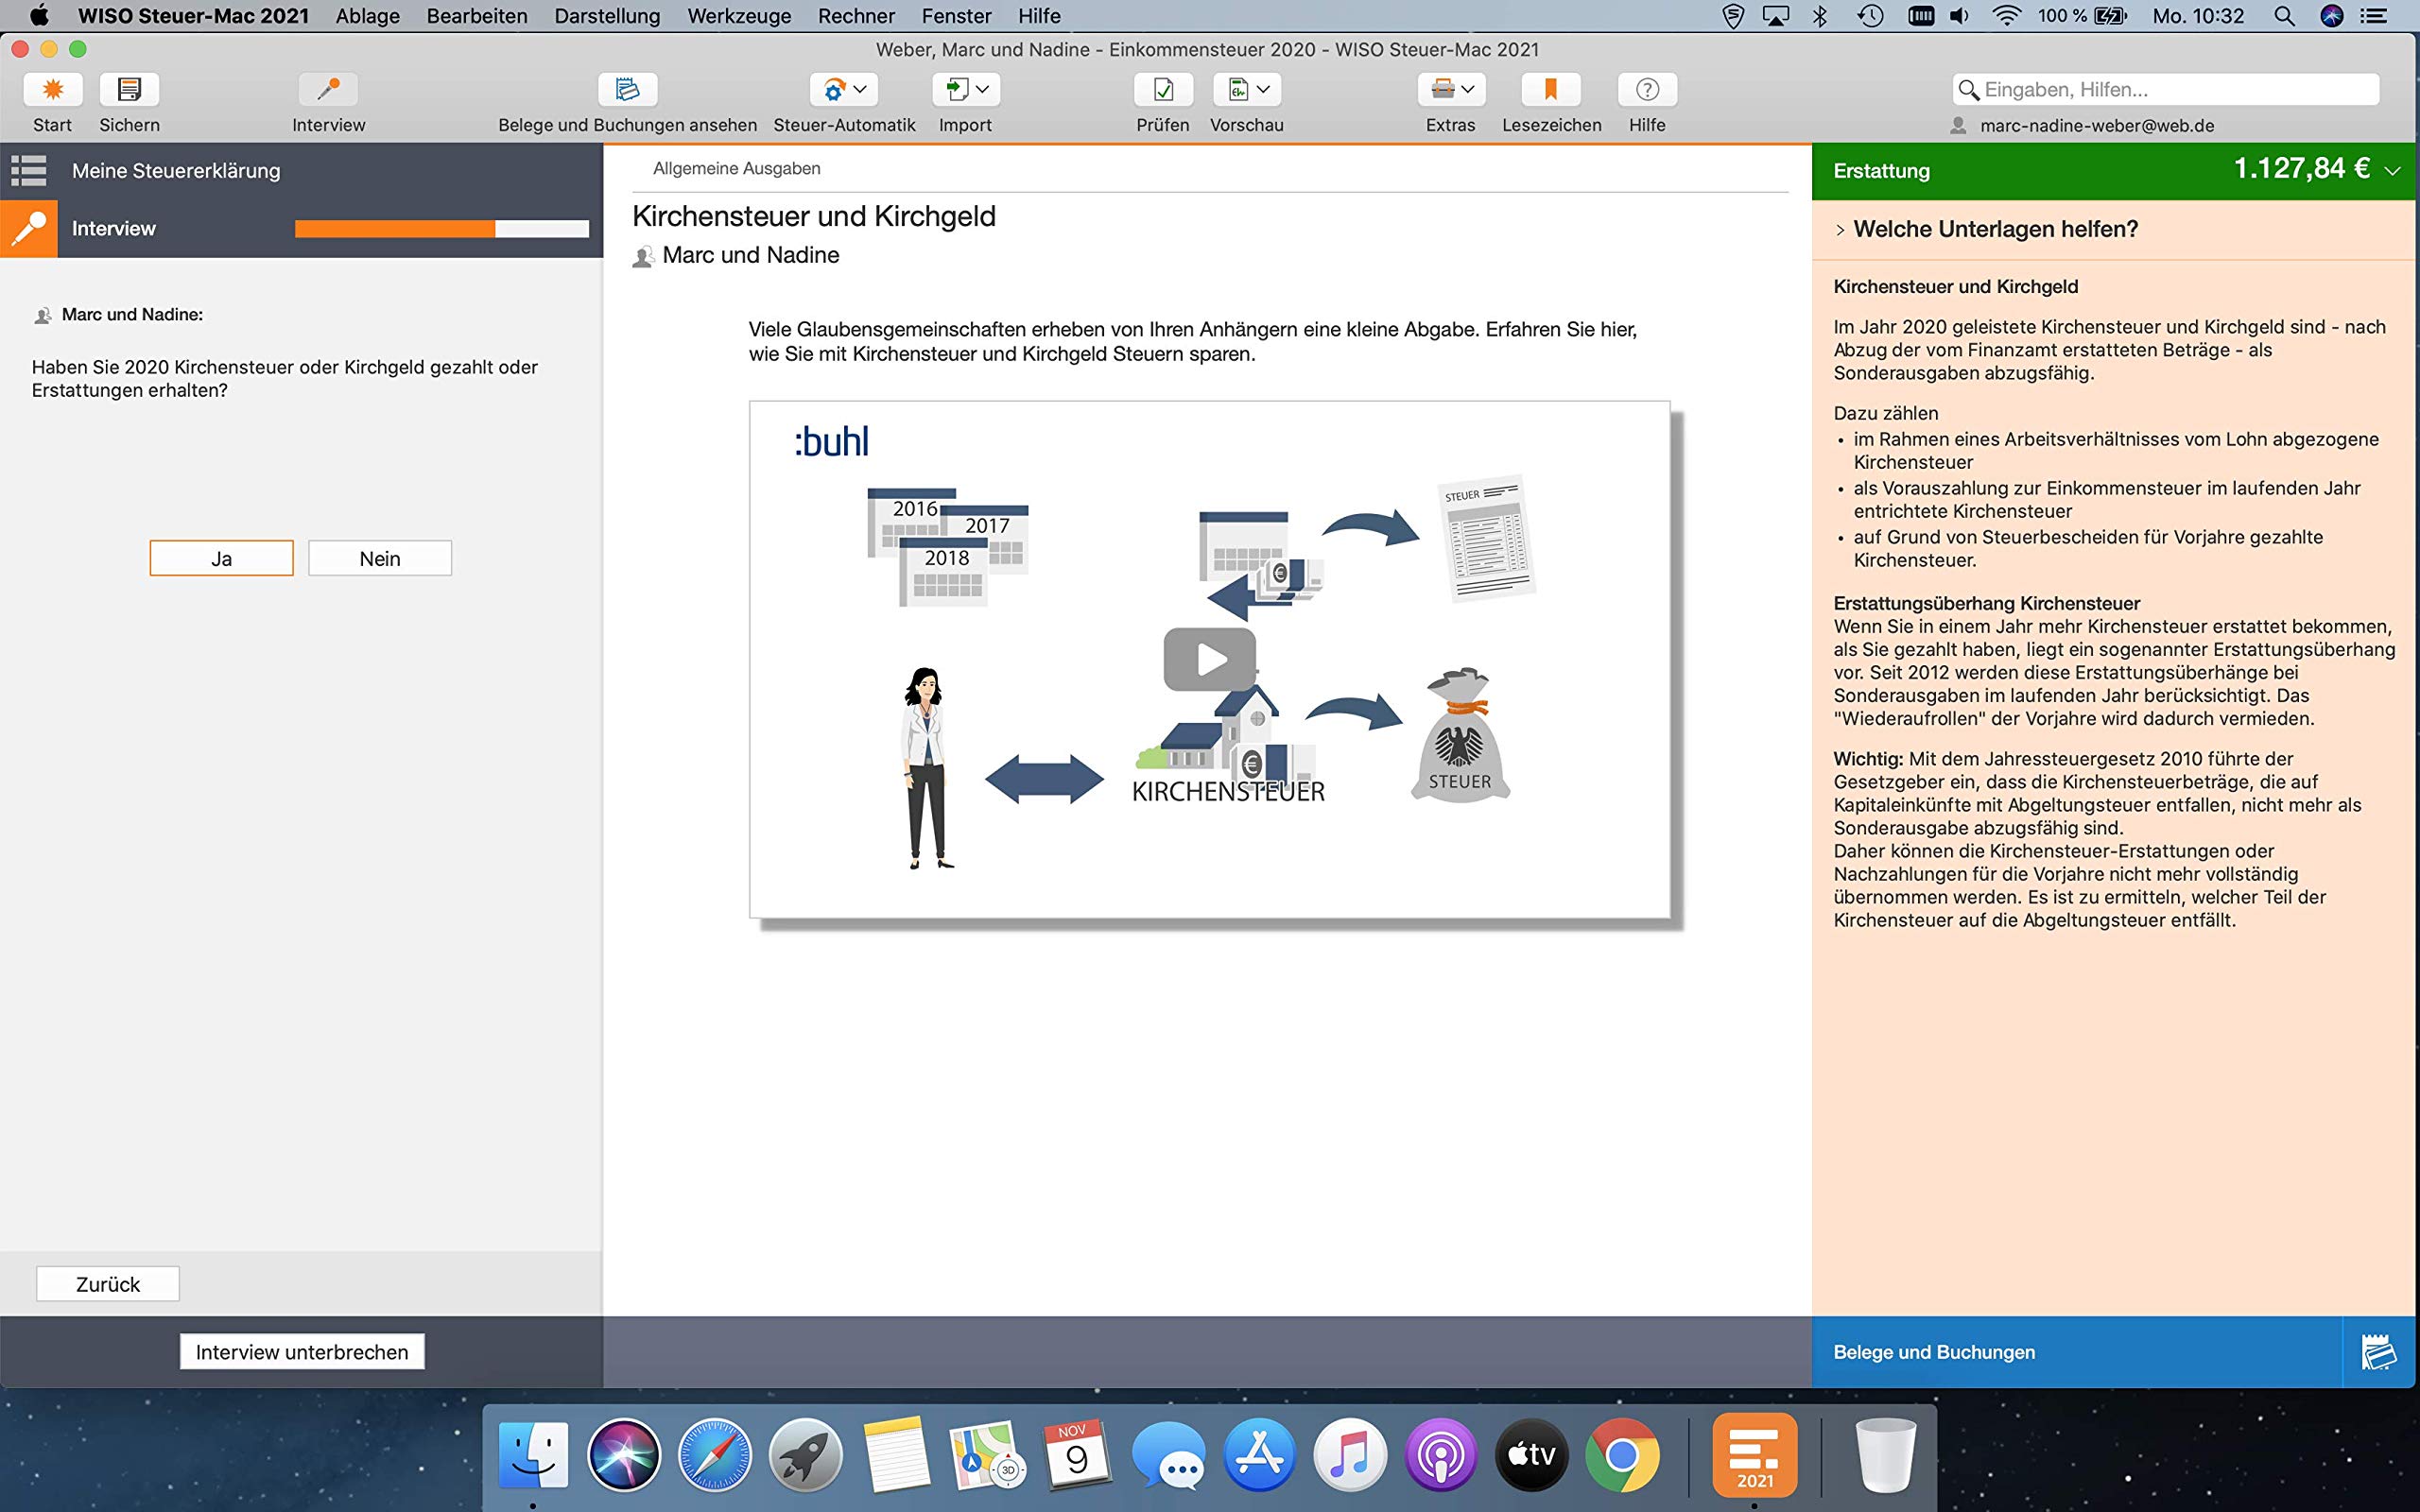Screen dimensions: 2420x1512
Task: Open the App Store from the dock
Action: (1259, 1454)
